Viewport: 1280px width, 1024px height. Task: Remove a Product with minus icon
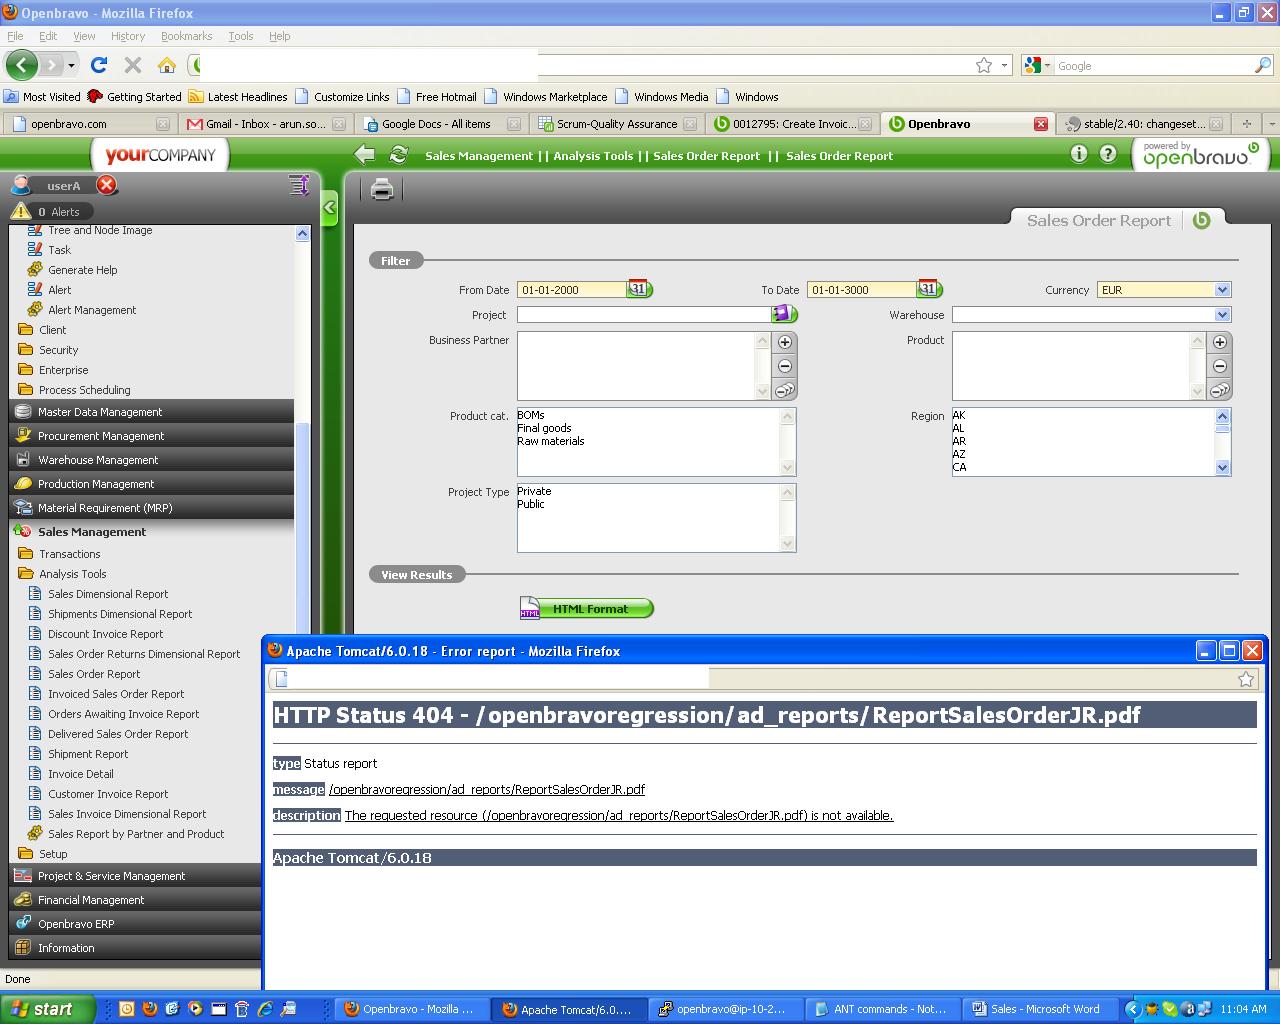click(x=1220, y=366)
